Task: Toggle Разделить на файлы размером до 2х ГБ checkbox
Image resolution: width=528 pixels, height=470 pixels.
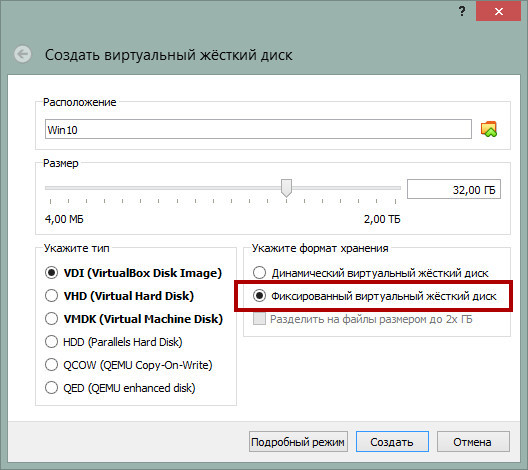Action: pos(259,318)
